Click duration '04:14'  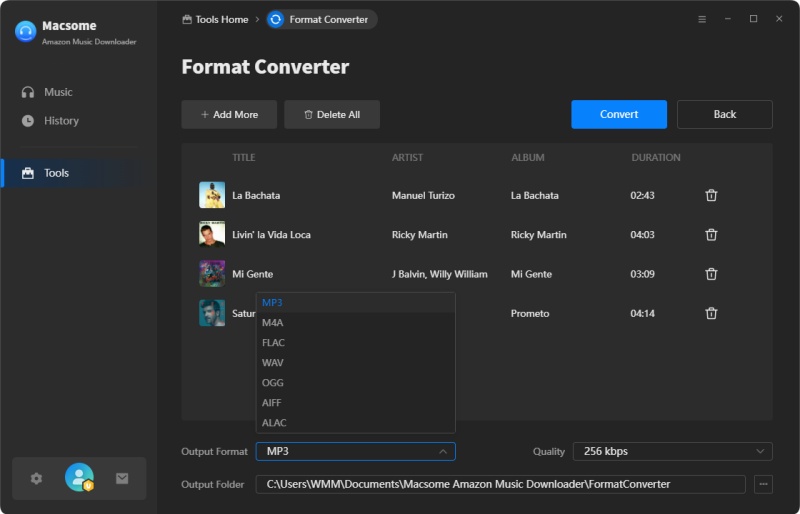point(642,313)
